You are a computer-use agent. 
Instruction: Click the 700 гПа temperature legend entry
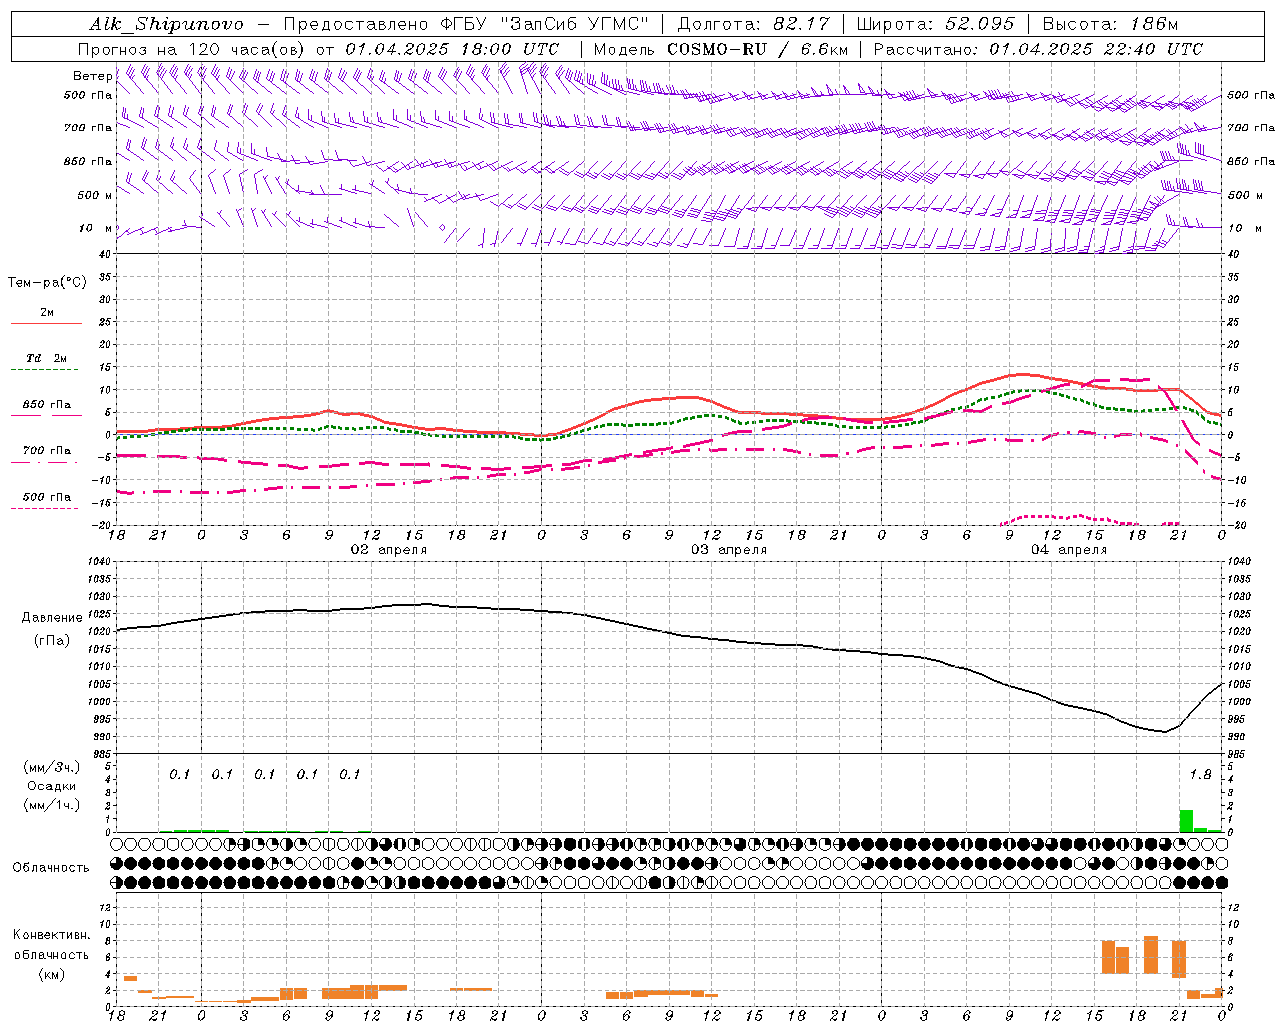pos(47,451)
